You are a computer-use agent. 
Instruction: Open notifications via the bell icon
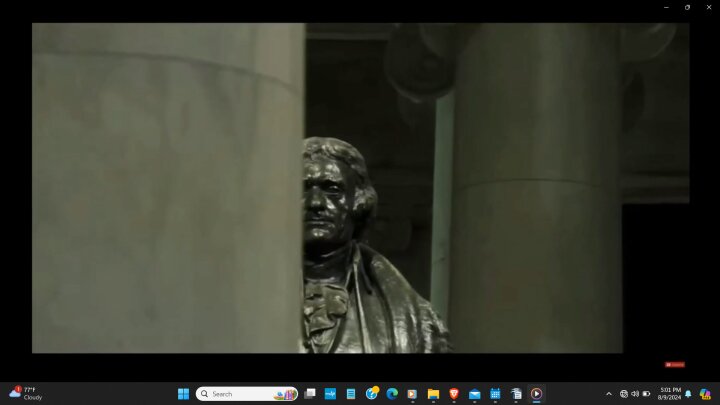[x=688, y=394]
